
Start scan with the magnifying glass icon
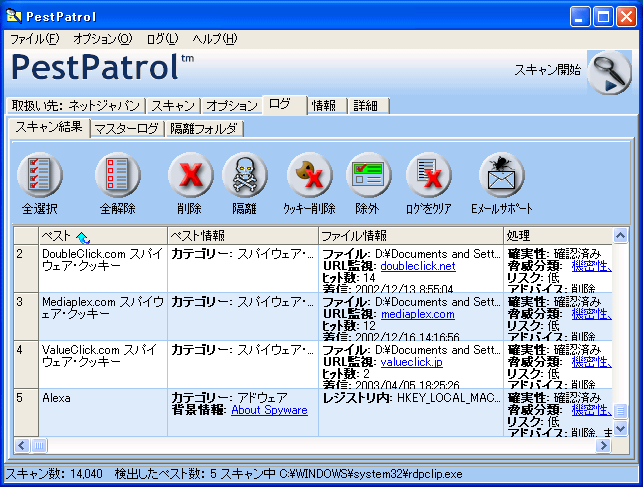tap(609, 73)
